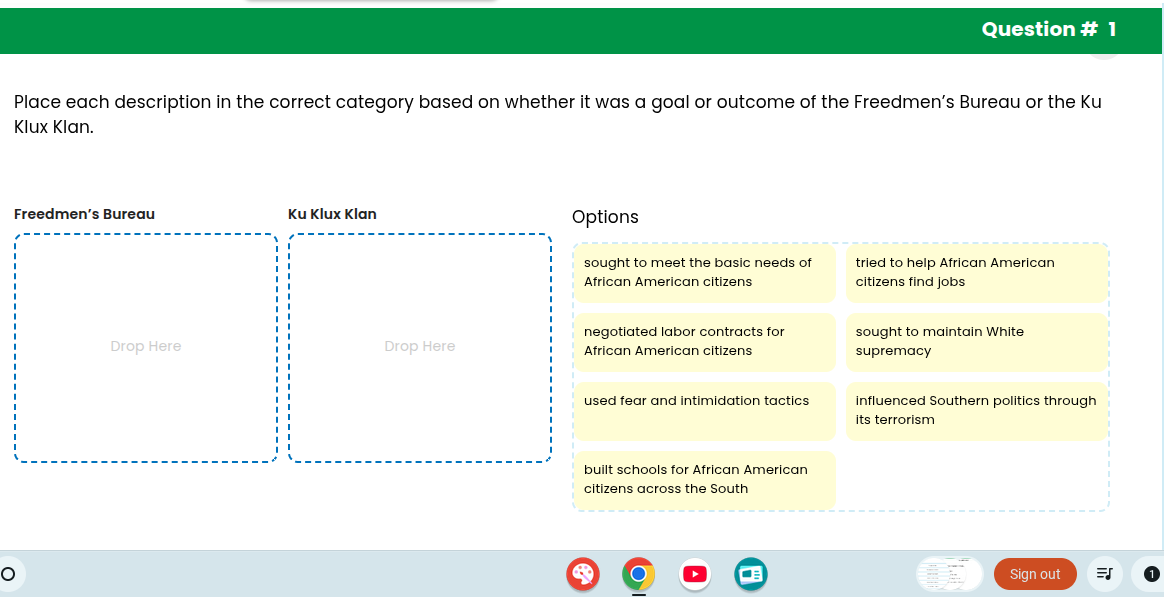Open the teal news reader app on the shelf
This screenshot has width=1164, height=597.
(x=750, y=574)
